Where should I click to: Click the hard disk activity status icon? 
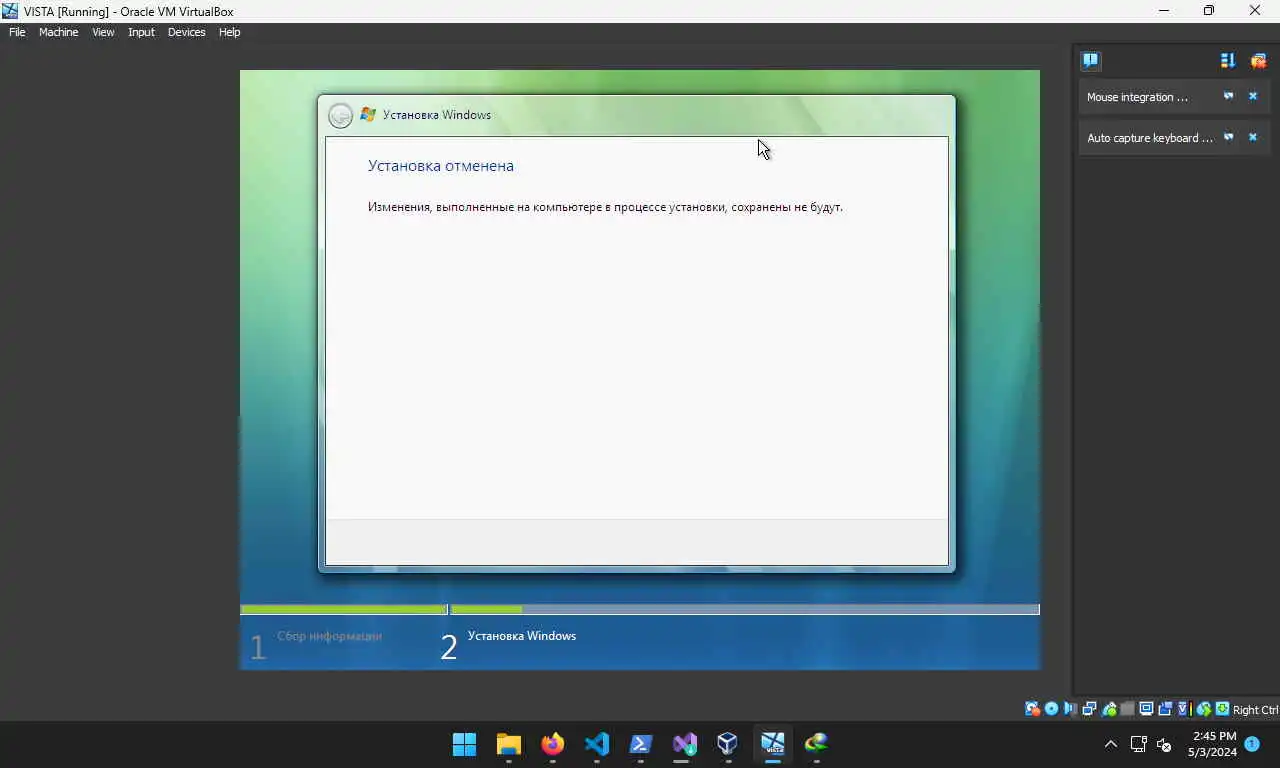(1032, 709)
